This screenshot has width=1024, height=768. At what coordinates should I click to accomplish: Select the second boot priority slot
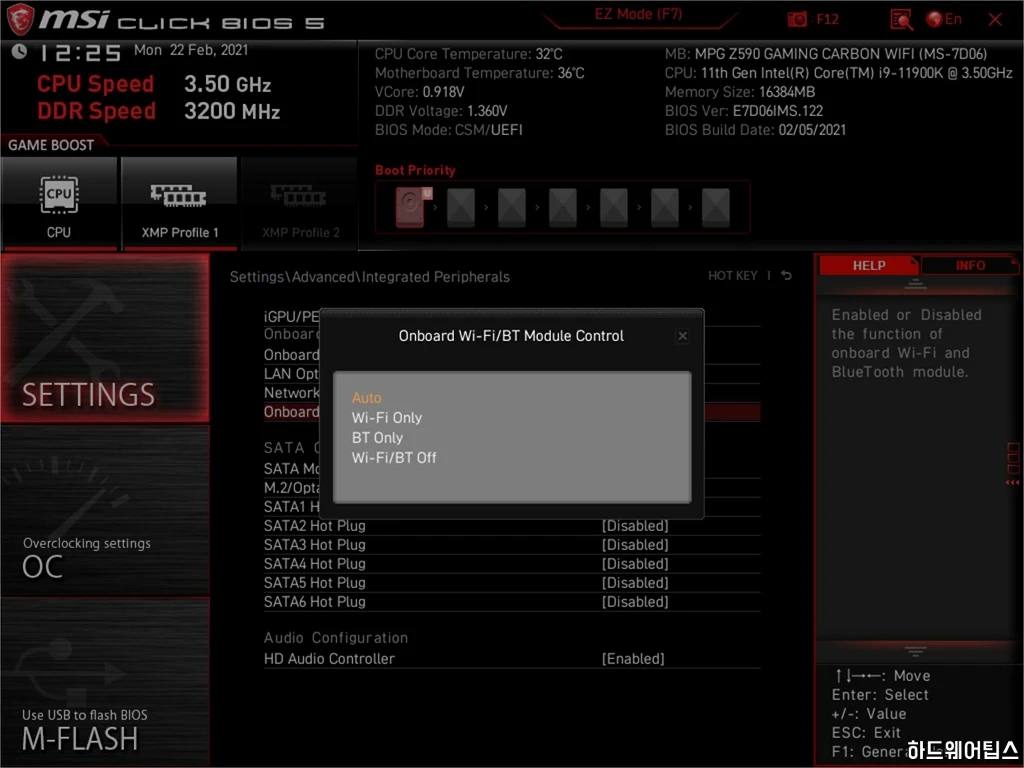(461, 208)
